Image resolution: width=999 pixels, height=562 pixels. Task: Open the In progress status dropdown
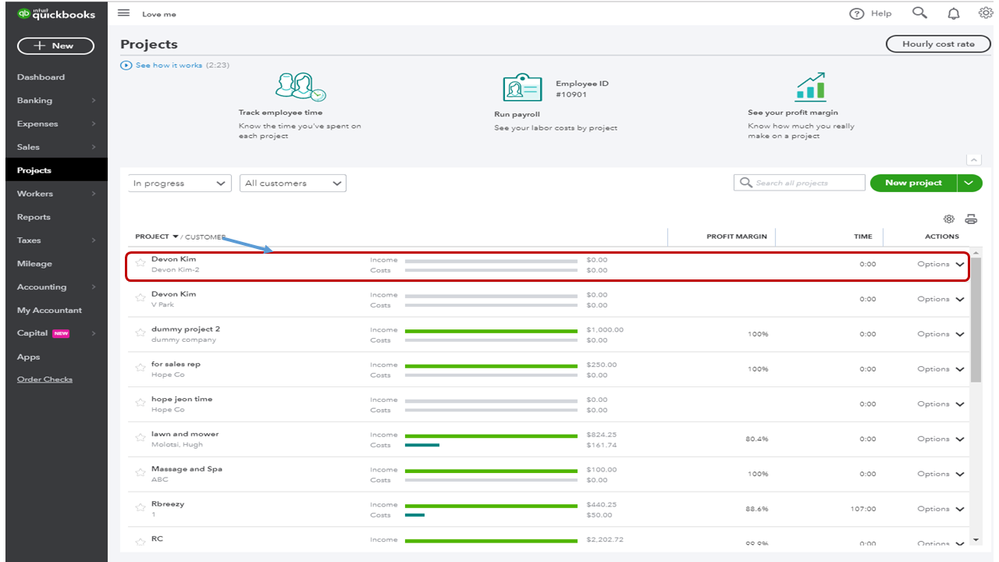[180, 183]
